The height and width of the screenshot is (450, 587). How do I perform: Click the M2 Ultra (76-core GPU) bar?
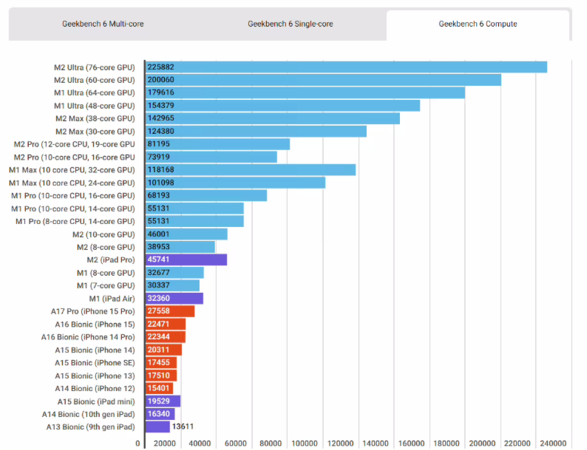coord(346,67)
